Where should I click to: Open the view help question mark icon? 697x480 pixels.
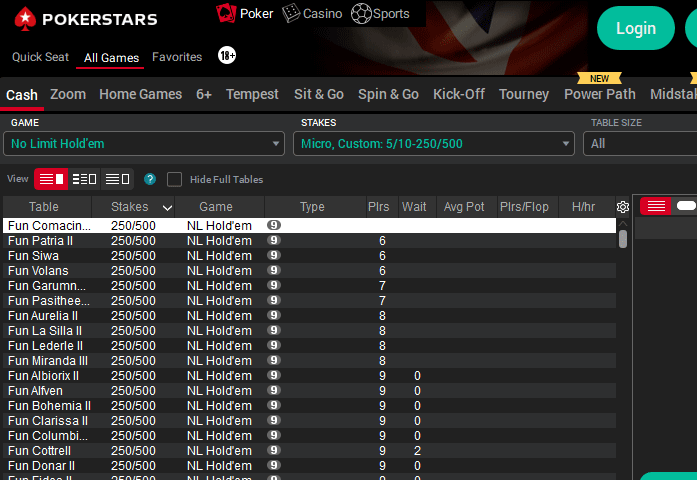pyautogui.click(x=150, y=179)
